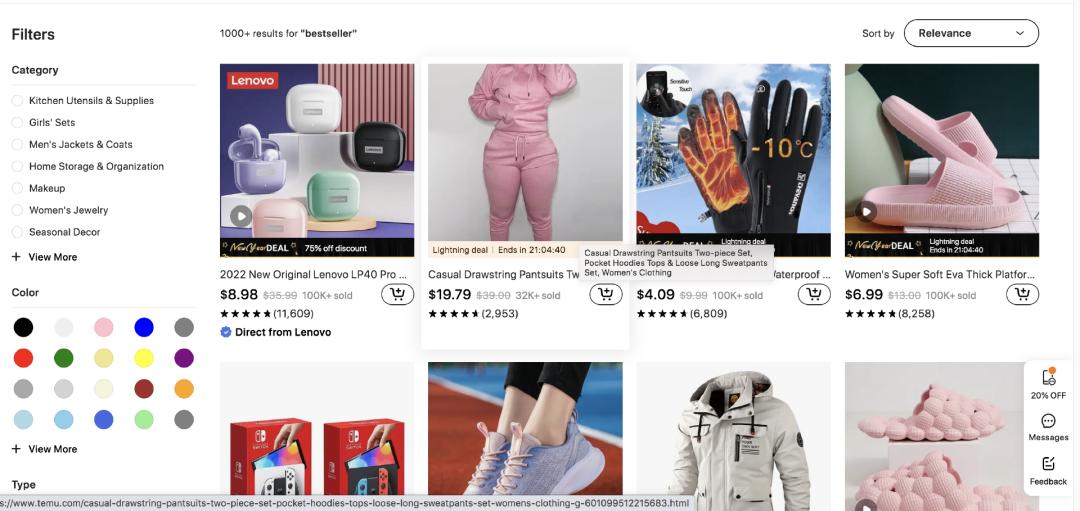
Task: Add Casual Drawstring Pantsuits to cart
Action: click(605, 295)
